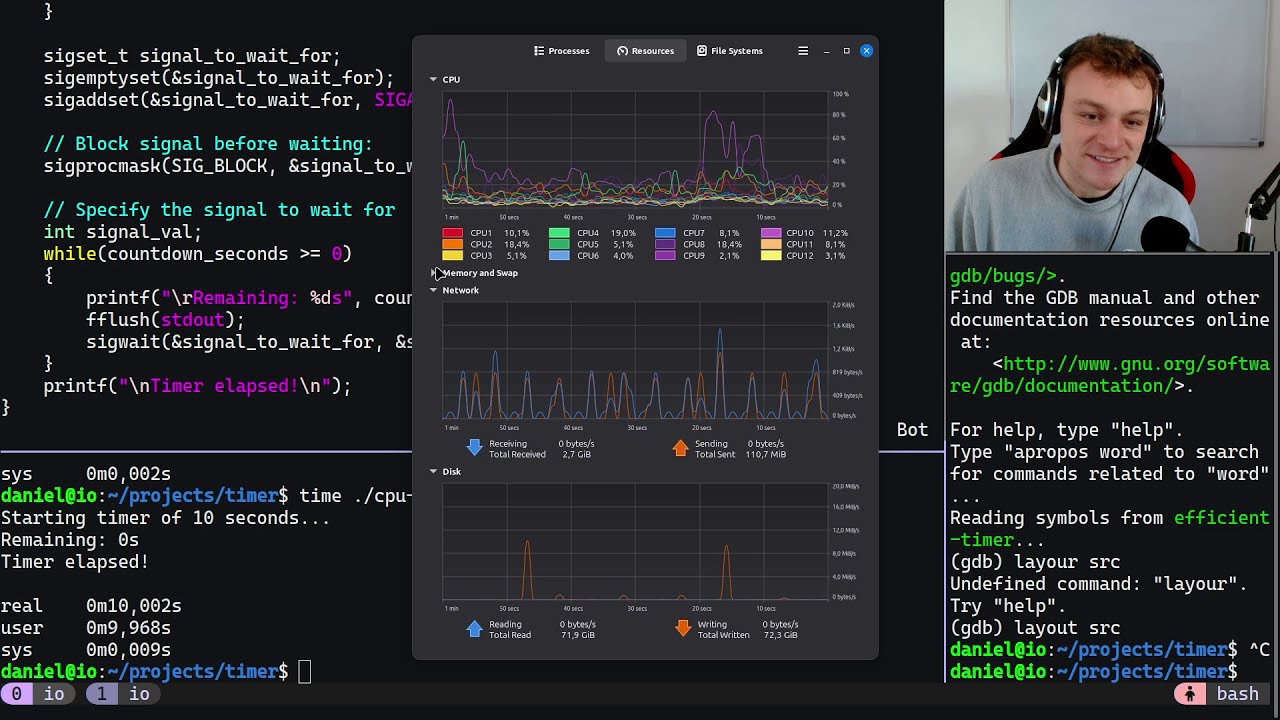Open the File Systems tab
This screenshot has width=1280, height=720.
click(730, 51)
